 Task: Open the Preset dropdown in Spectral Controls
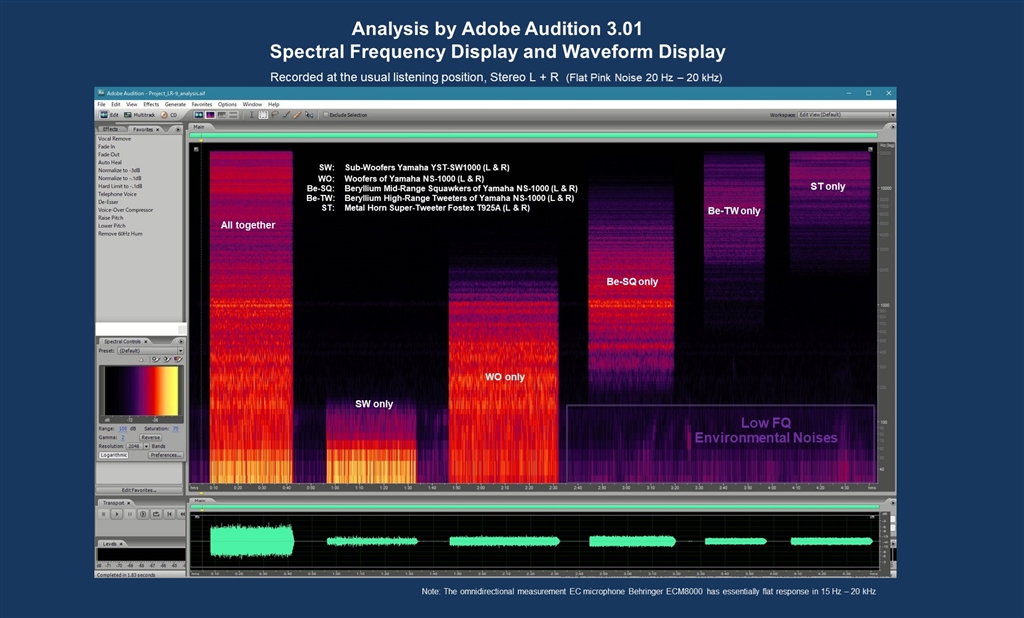click(150, 351)
